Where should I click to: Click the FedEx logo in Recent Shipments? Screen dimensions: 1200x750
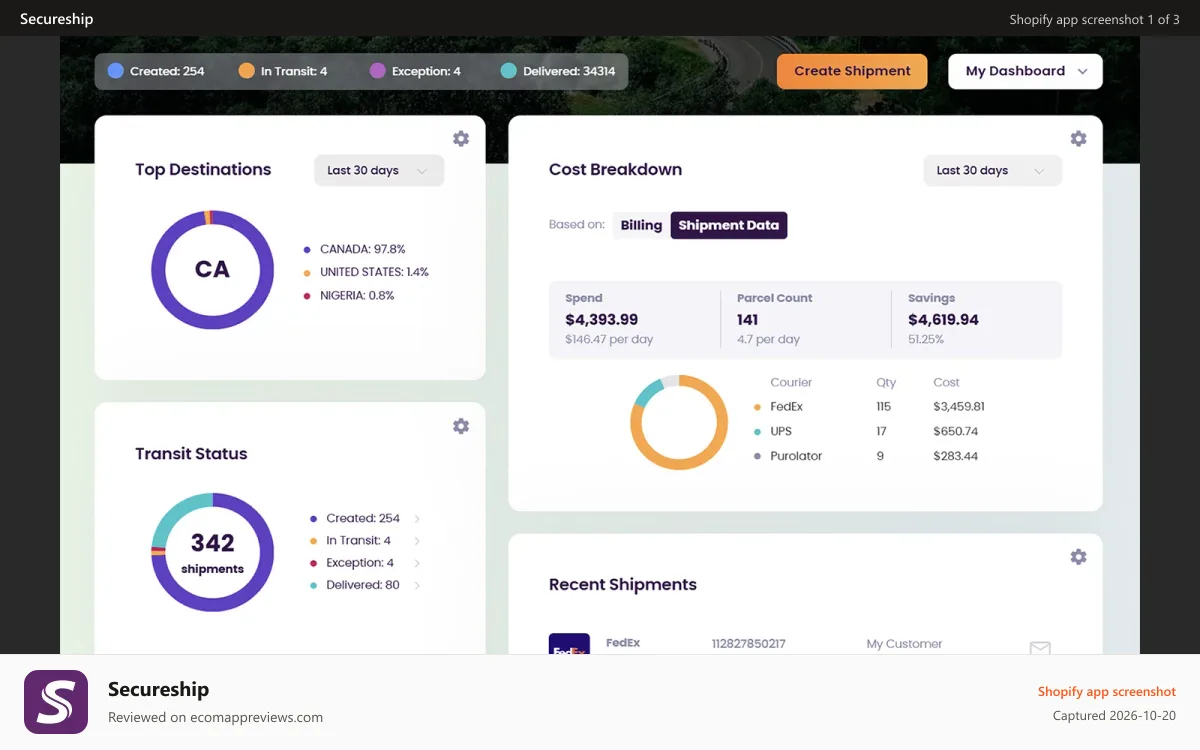click(x=569, y=645)
